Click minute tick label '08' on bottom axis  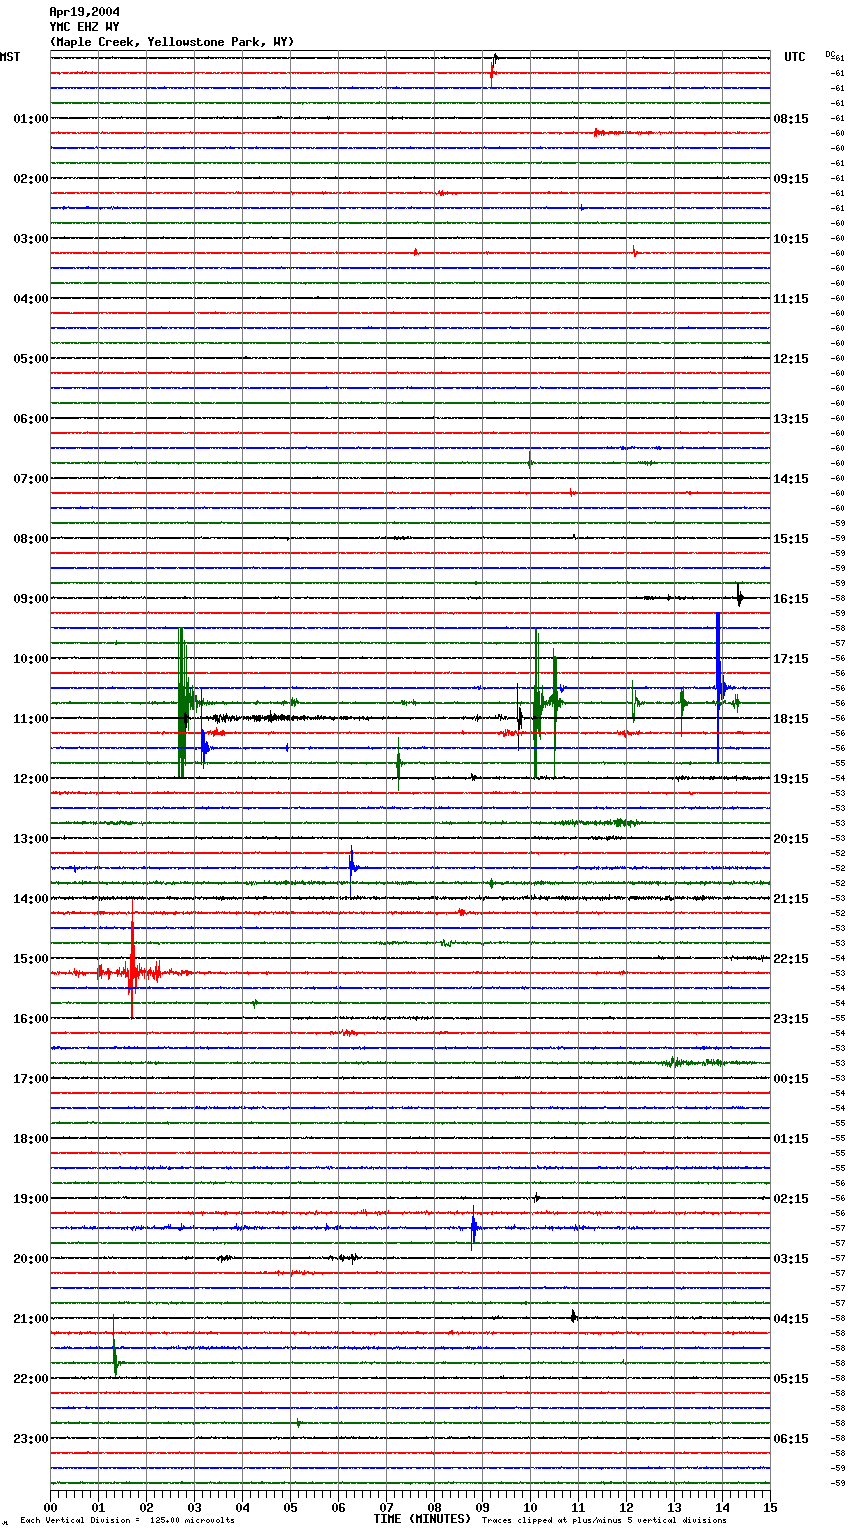pyautogui.click(x=434, y=1507)
